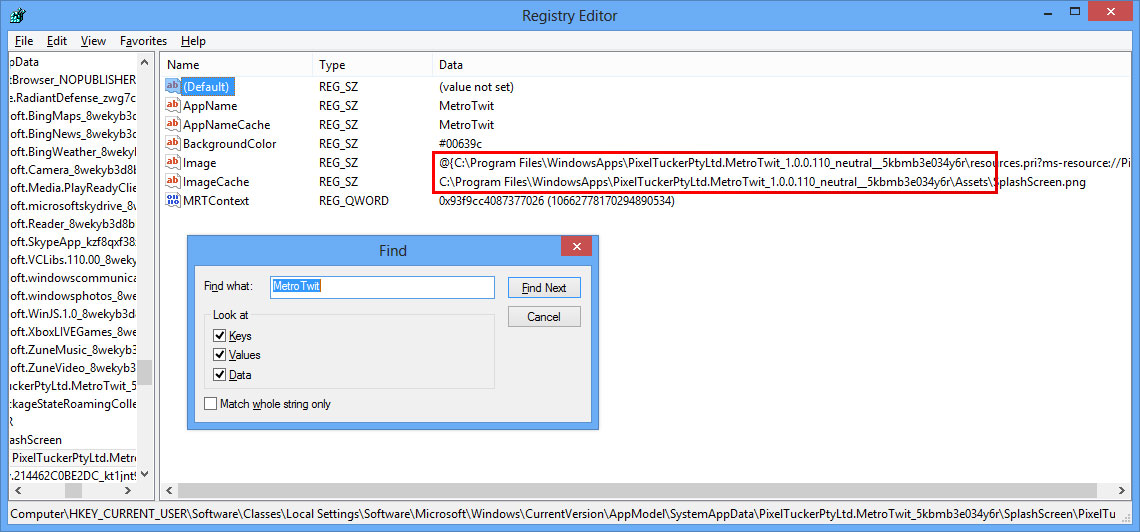
Task: Select the highlighted PixelTuckerPtyLtd.Metro tree key
Action: [74, 458]
